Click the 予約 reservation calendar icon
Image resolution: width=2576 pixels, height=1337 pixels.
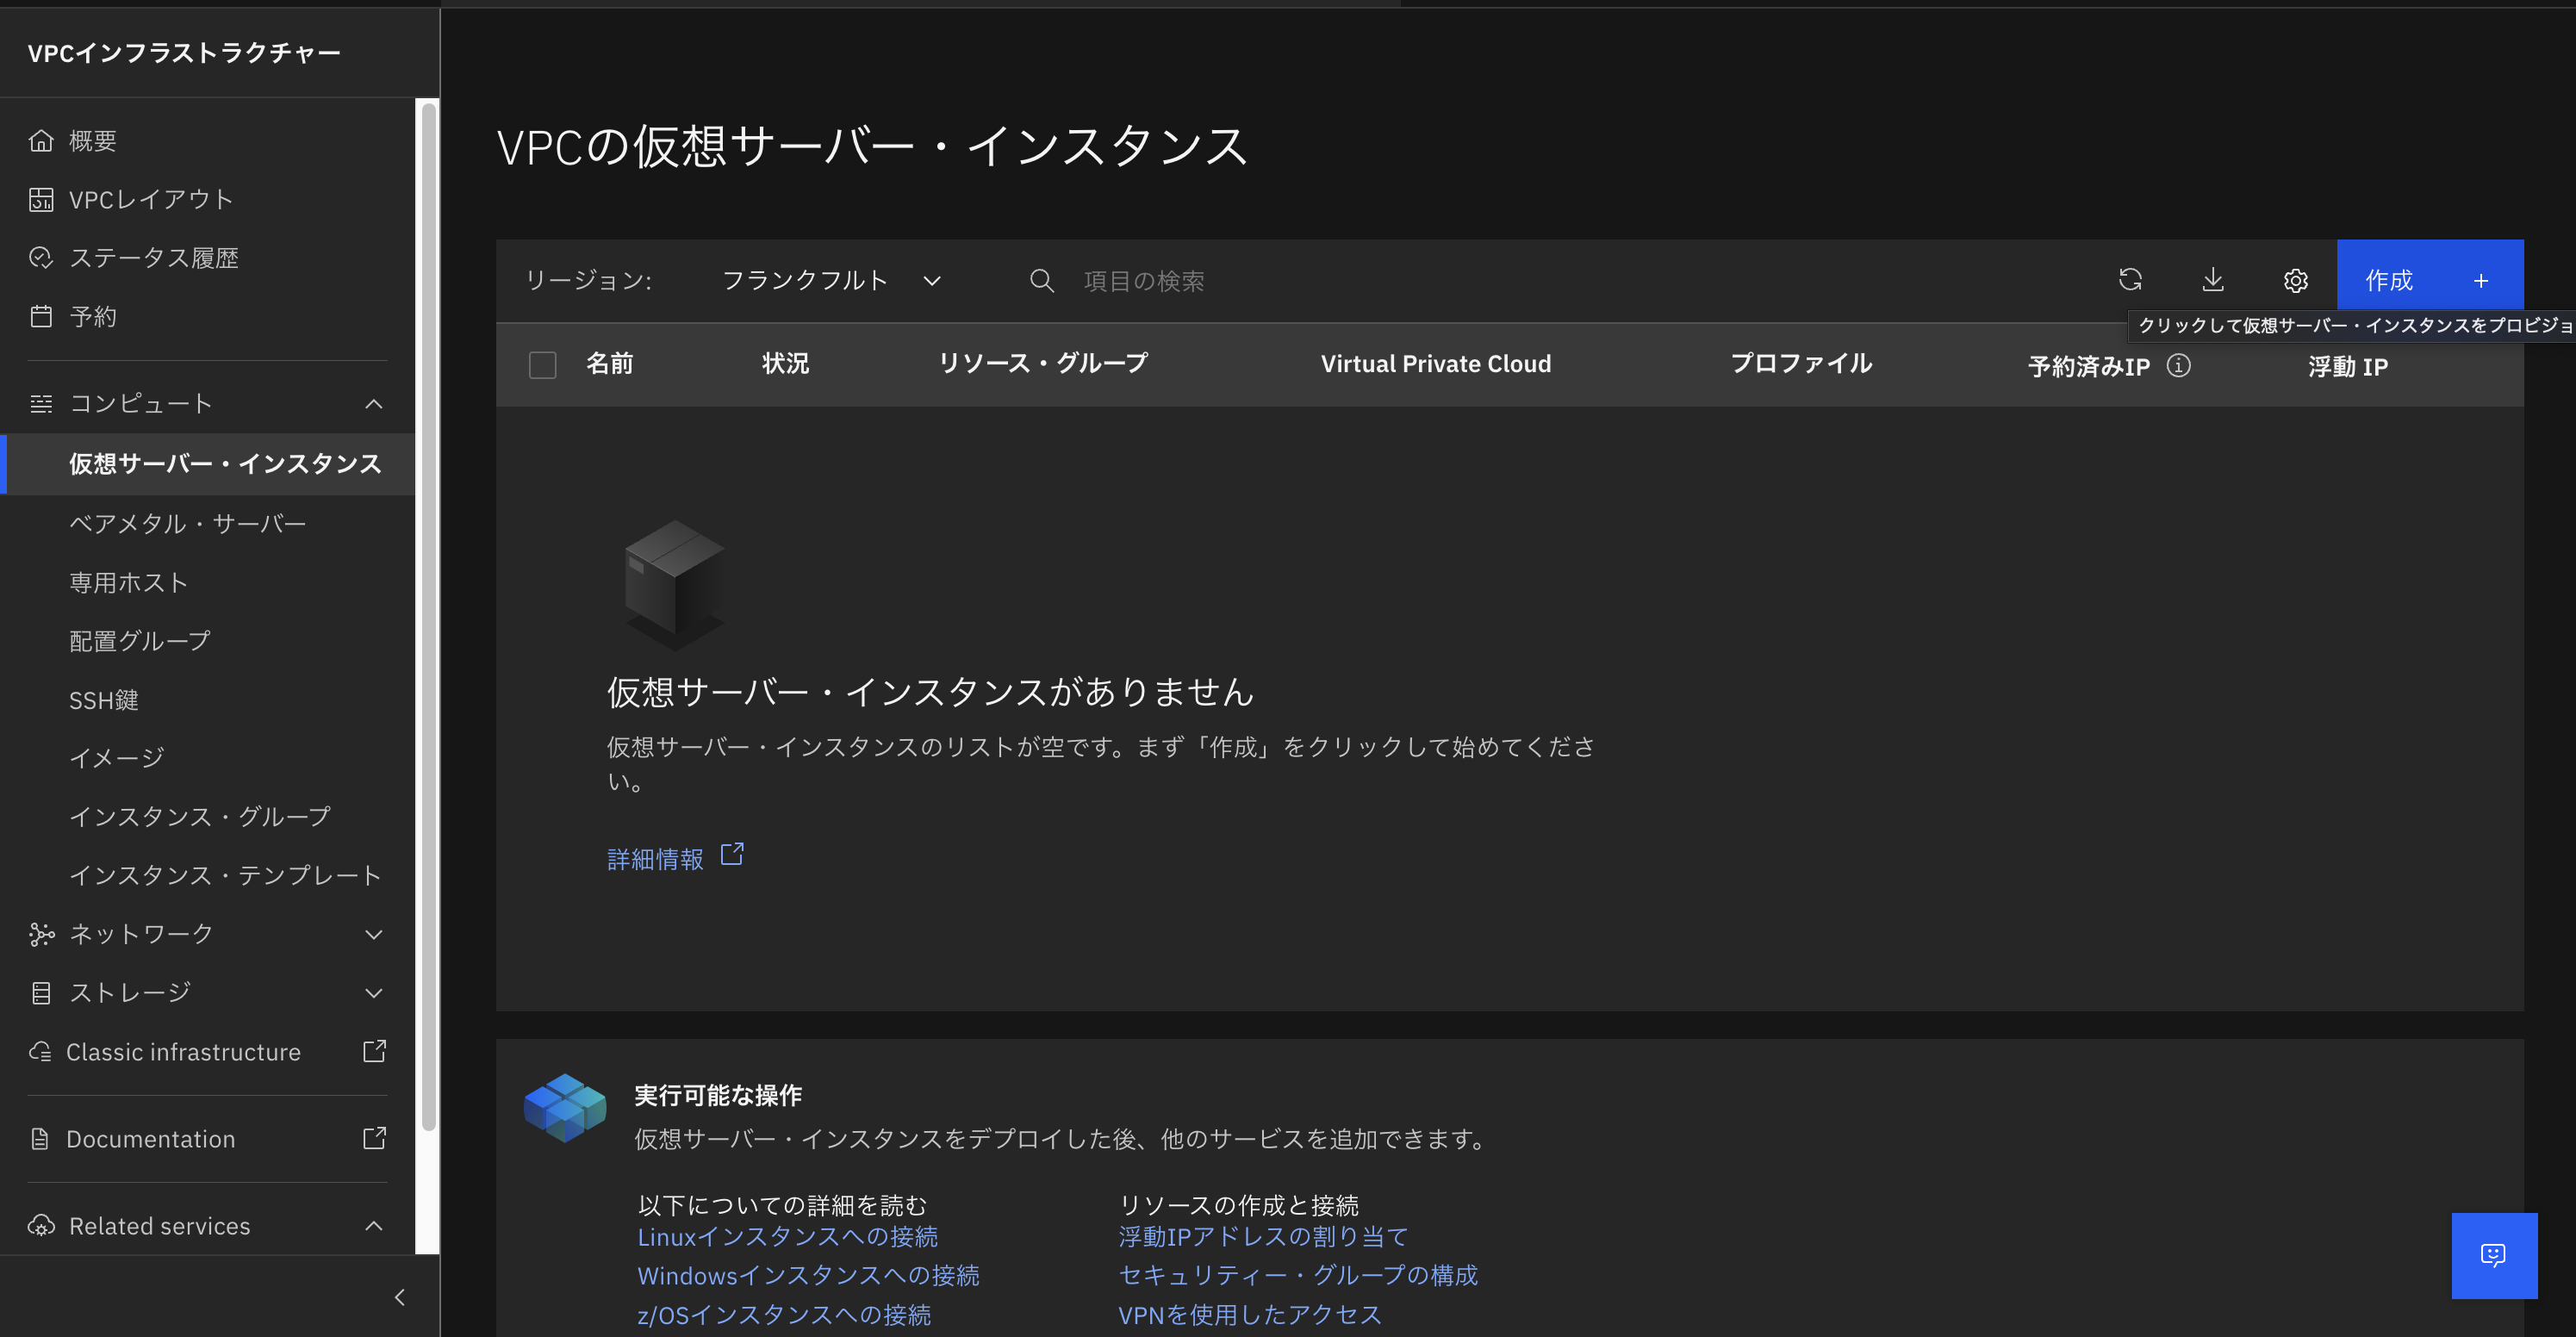coord(41,315)
